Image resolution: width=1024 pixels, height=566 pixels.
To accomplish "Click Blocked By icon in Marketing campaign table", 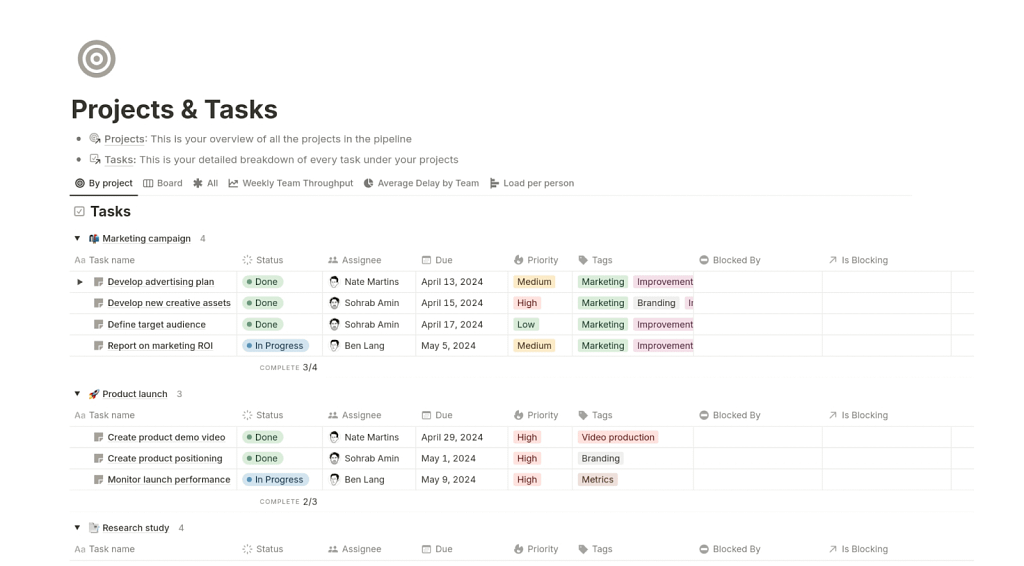I will tap(704, 260).
